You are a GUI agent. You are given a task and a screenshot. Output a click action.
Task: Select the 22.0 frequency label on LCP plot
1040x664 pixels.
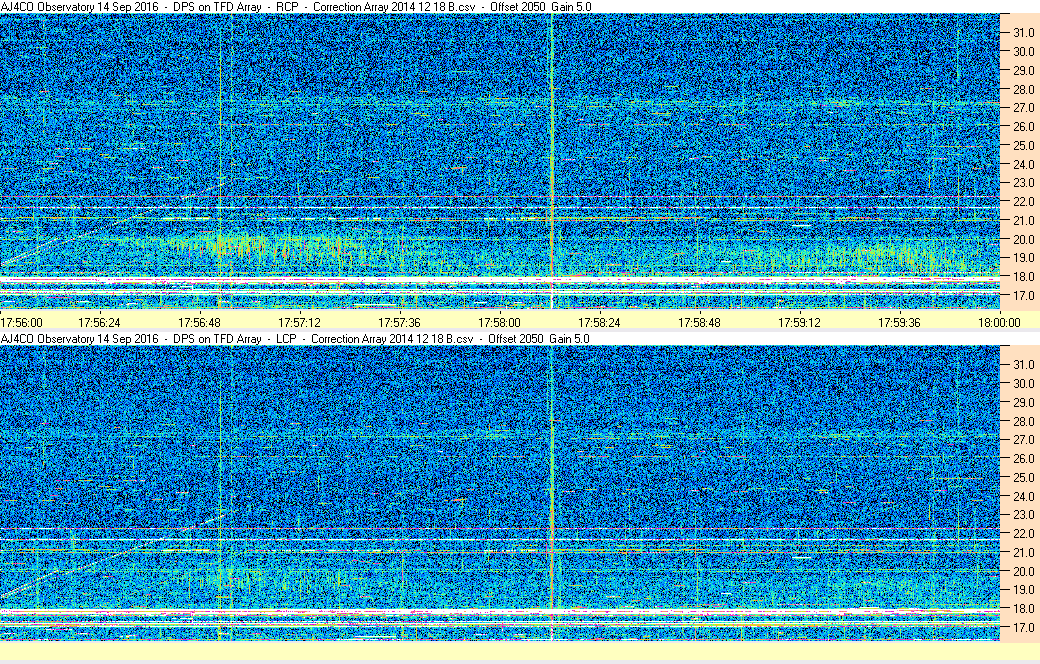click(1023, 533)
